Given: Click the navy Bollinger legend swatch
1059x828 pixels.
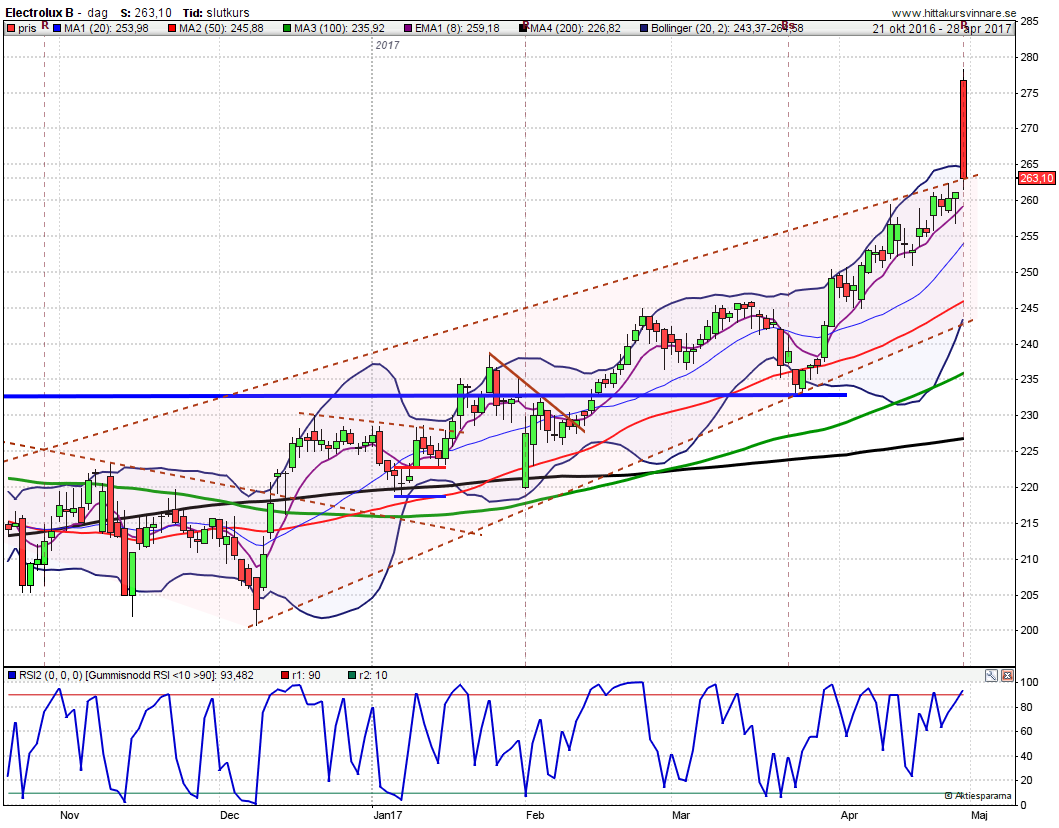Looking at the screenshot, I should pyautogui.click(x=644, y=28).
